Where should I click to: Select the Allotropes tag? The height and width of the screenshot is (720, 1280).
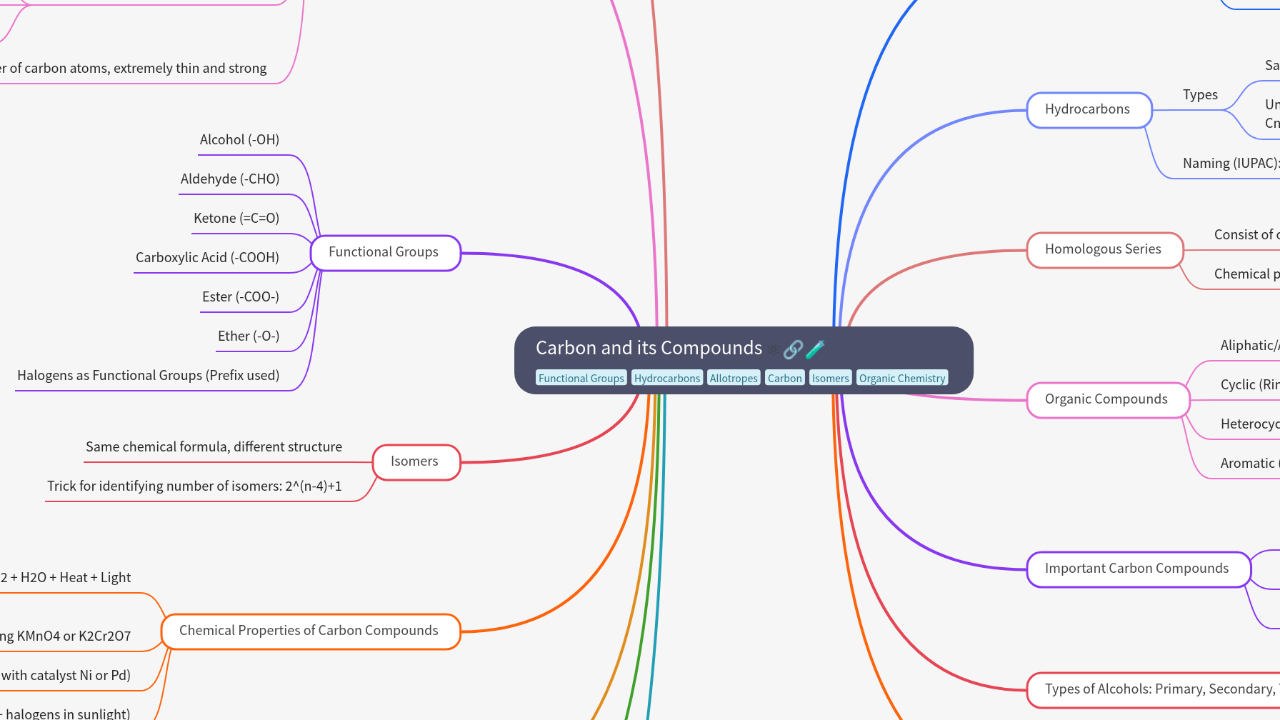tap(734, 378)
